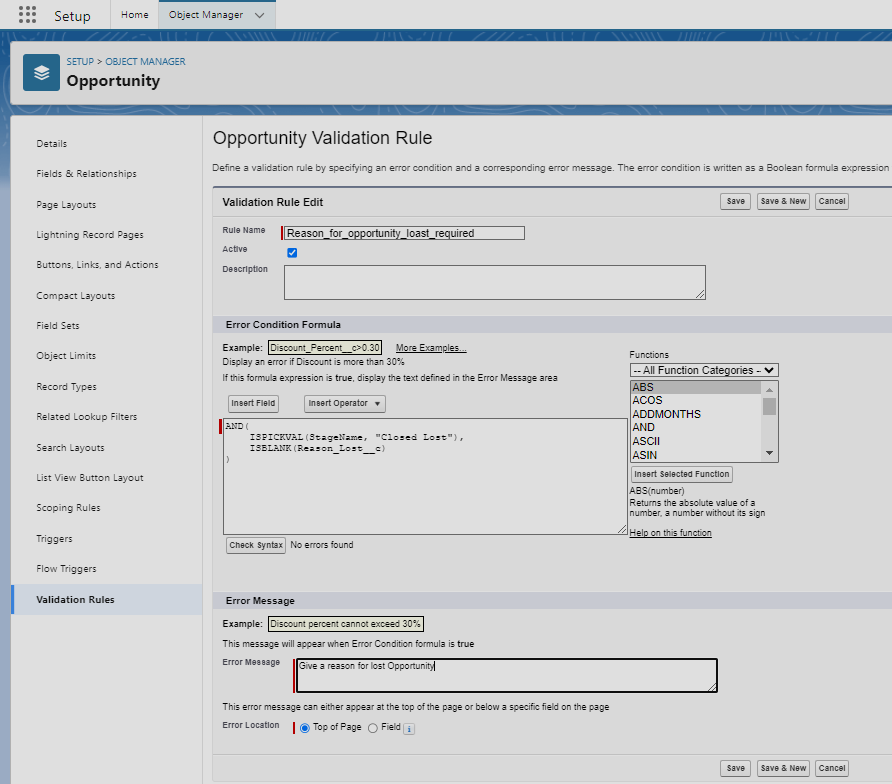892x784 pixels.
Task: Select ACOS in the functions list
Action: coord(696,401)
